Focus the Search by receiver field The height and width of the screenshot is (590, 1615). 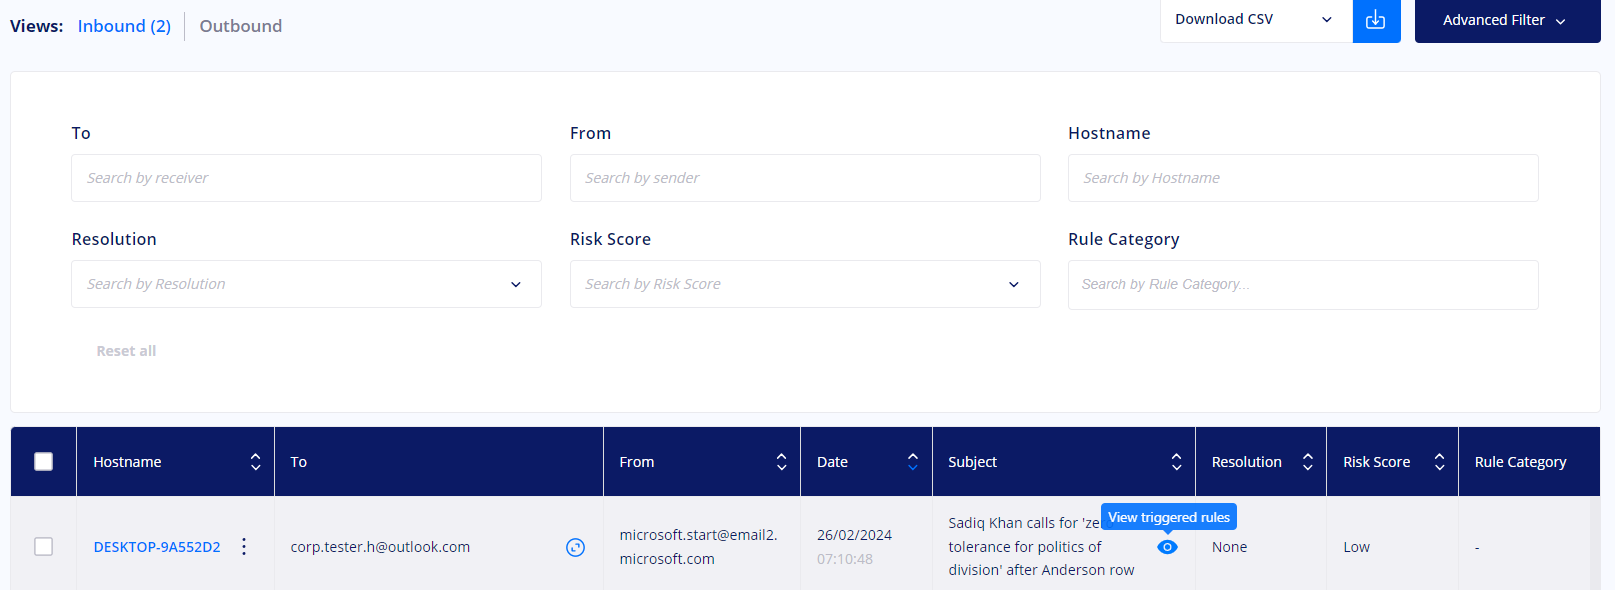click(x=306, y=178)
